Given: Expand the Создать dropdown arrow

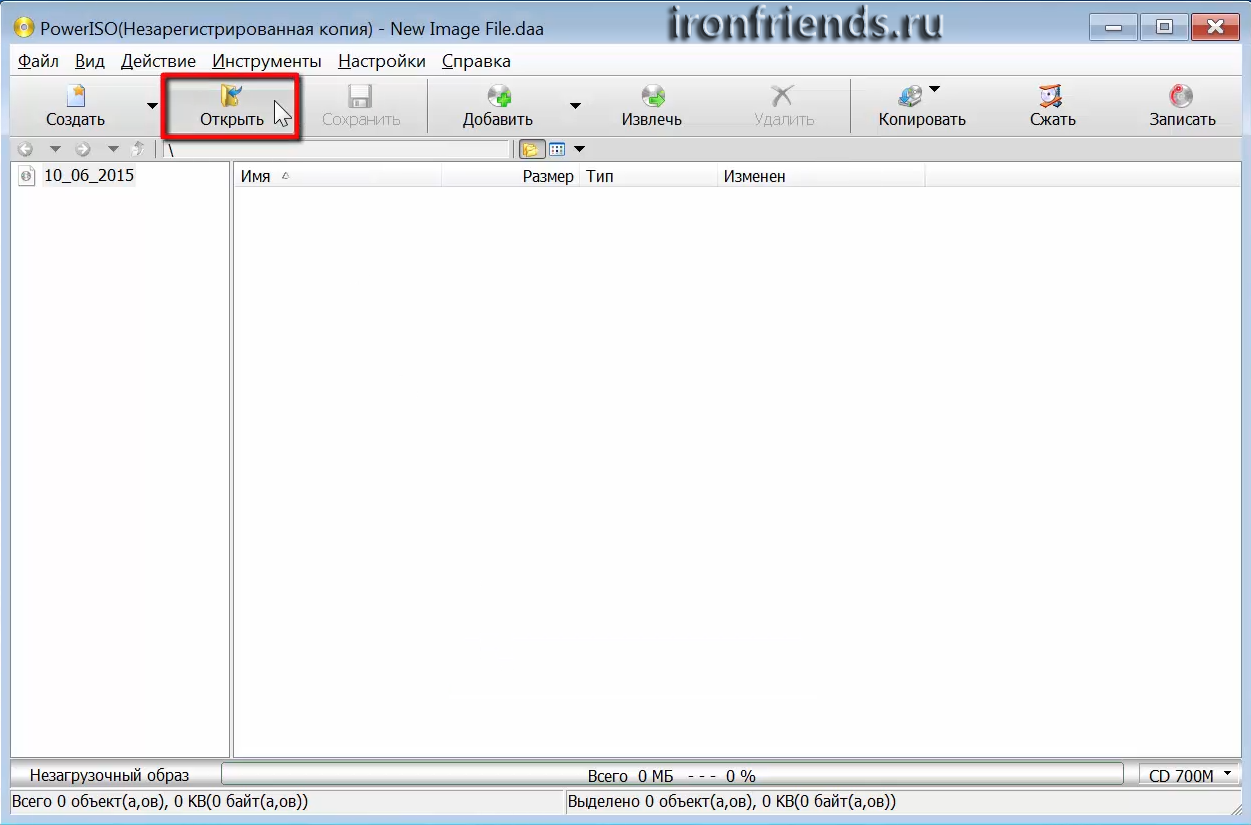Looking at the screenshot, I should pos(152,105).
